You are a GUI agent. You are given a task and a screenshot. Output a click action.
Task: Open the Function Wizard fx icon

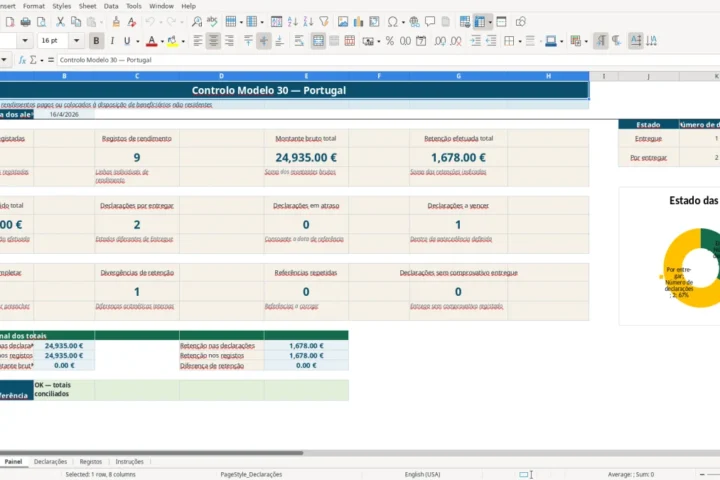click(22, 60)
